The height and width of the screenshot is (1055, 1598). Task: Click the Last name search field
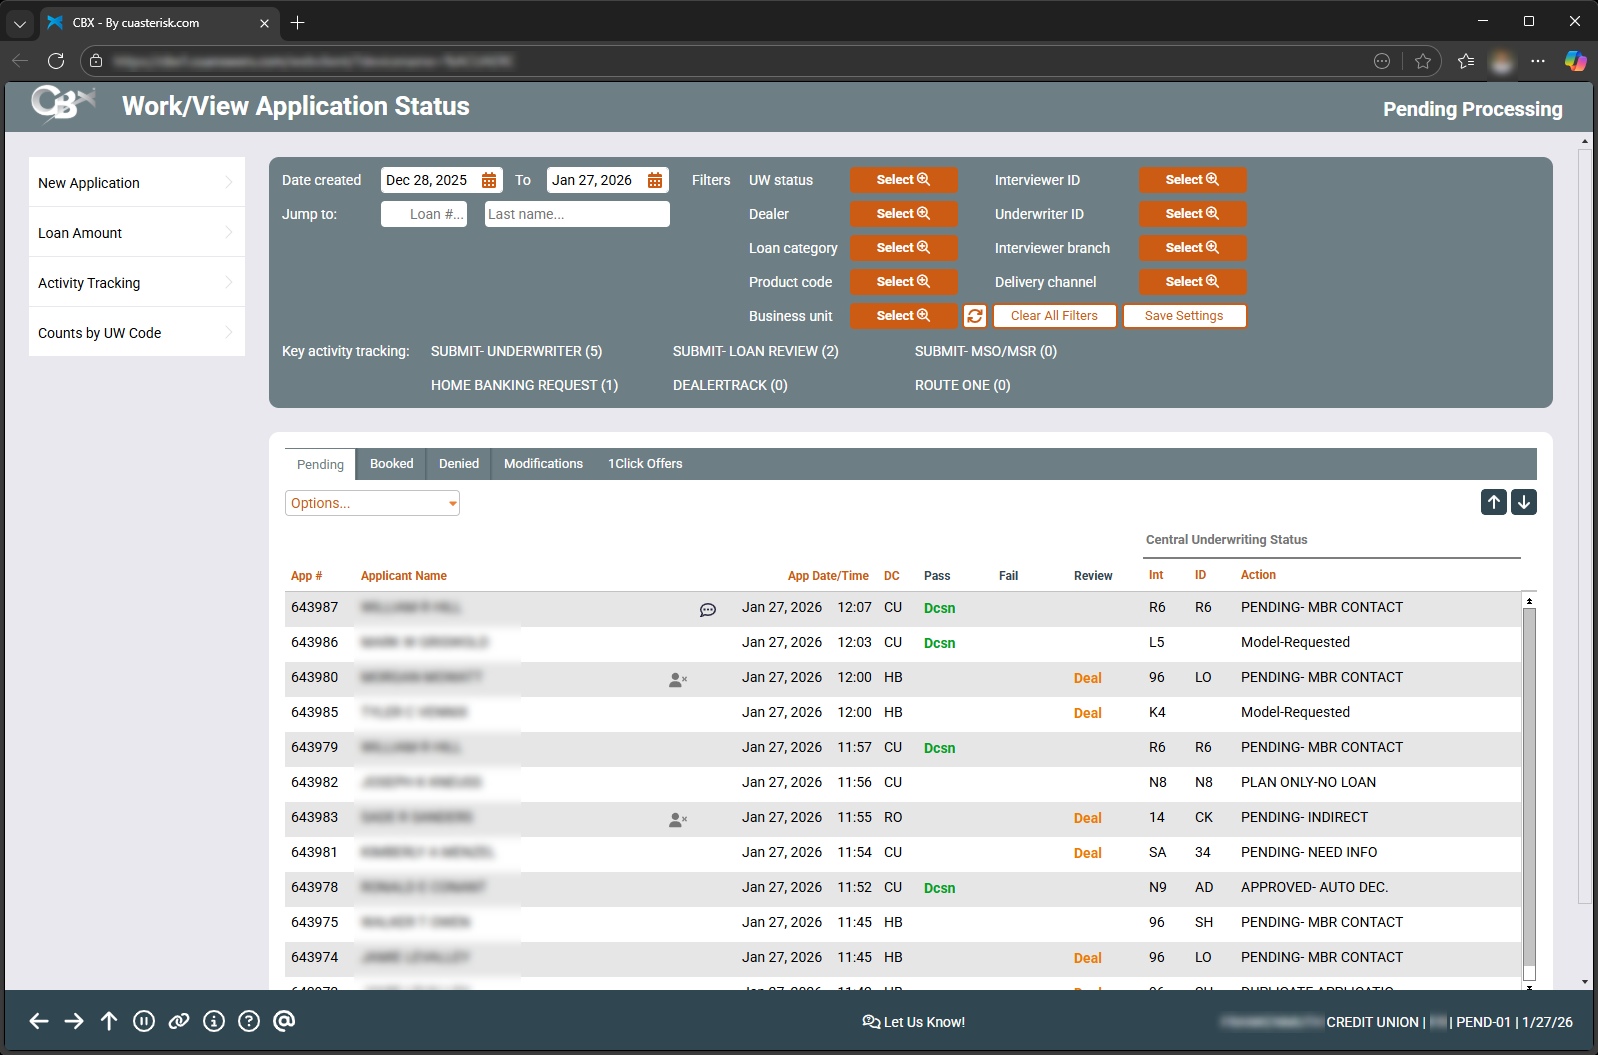tap(577, 214)
